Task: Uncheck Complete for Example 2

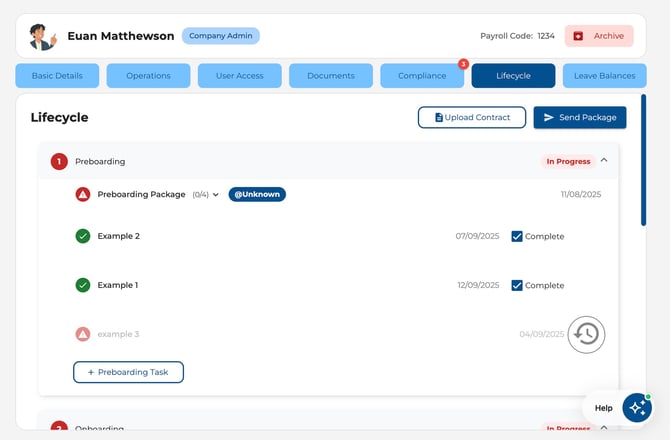Action: [517, 236]
